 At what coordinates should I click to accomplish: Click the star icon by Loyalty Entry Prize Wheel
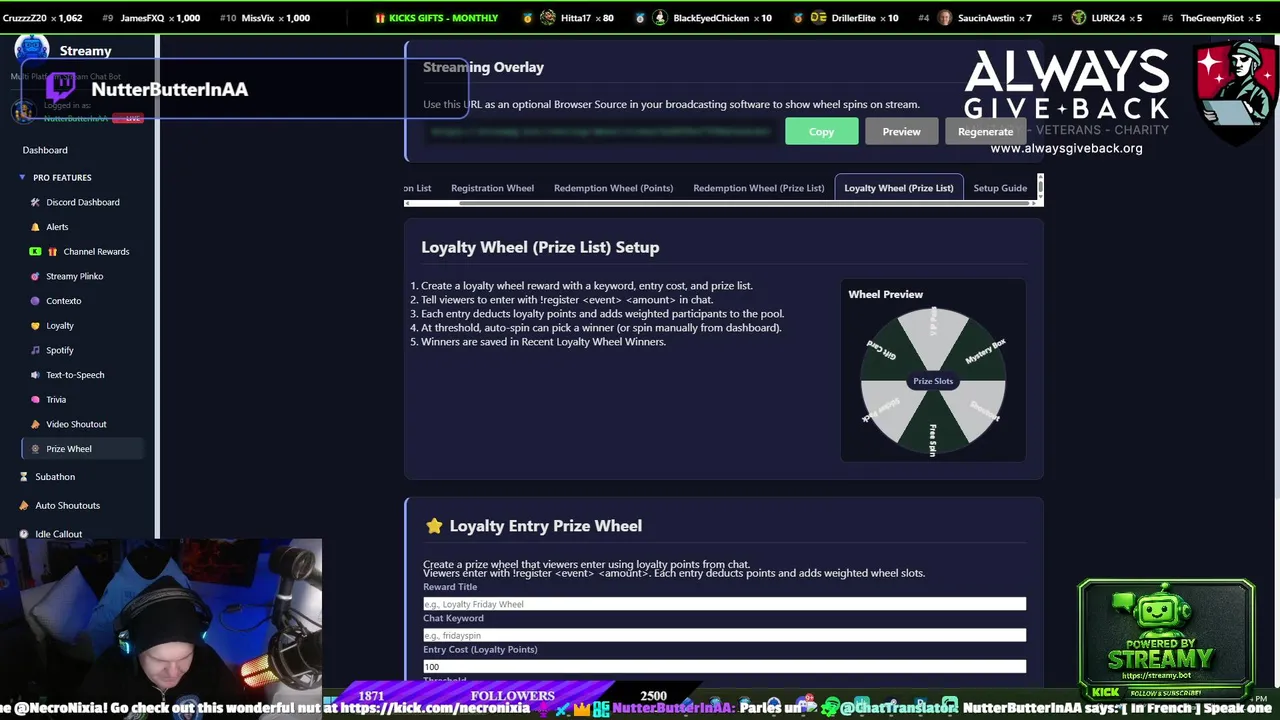pyautogui.click(x=434, y=525)
